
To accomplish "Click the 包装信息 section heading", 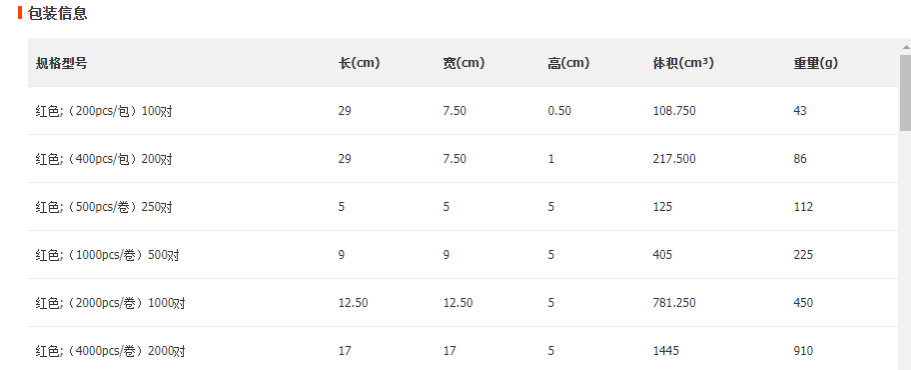I will tap(58, 13).
